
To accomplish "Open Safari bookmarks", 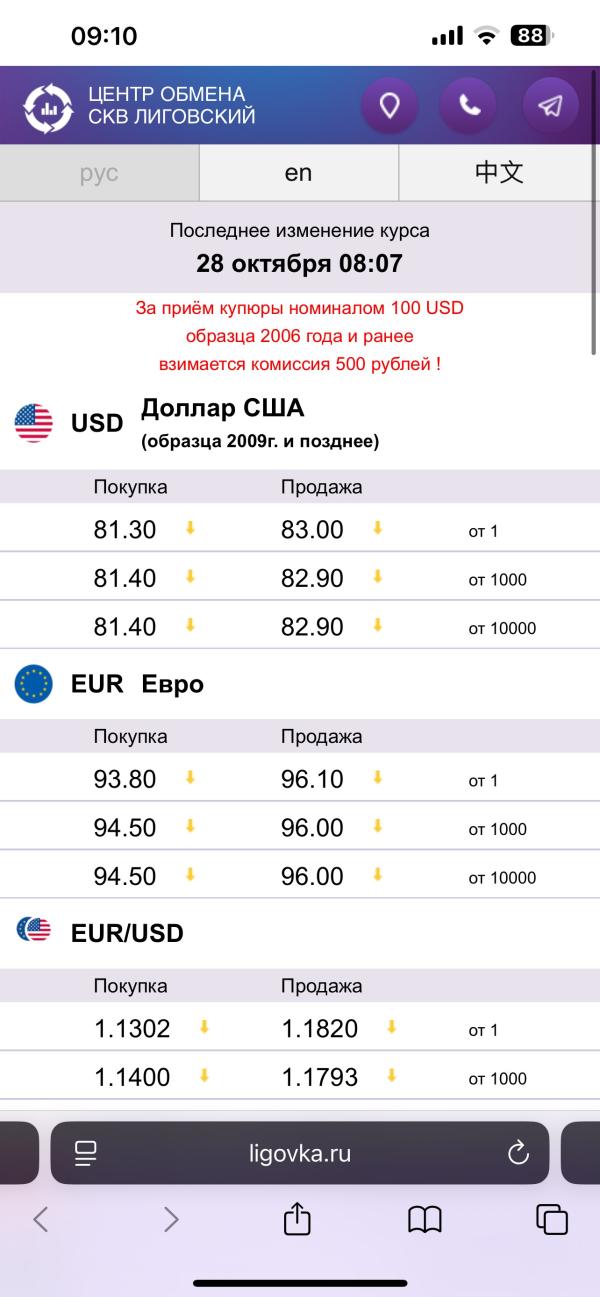I will [425, 1219].
